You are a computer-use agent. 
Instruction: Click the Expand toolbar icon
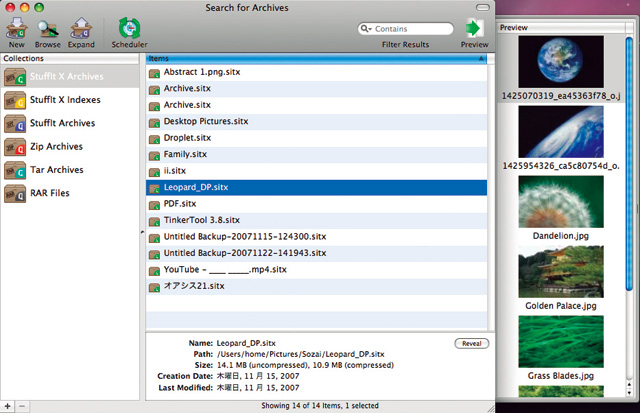(x=81, y=28)
